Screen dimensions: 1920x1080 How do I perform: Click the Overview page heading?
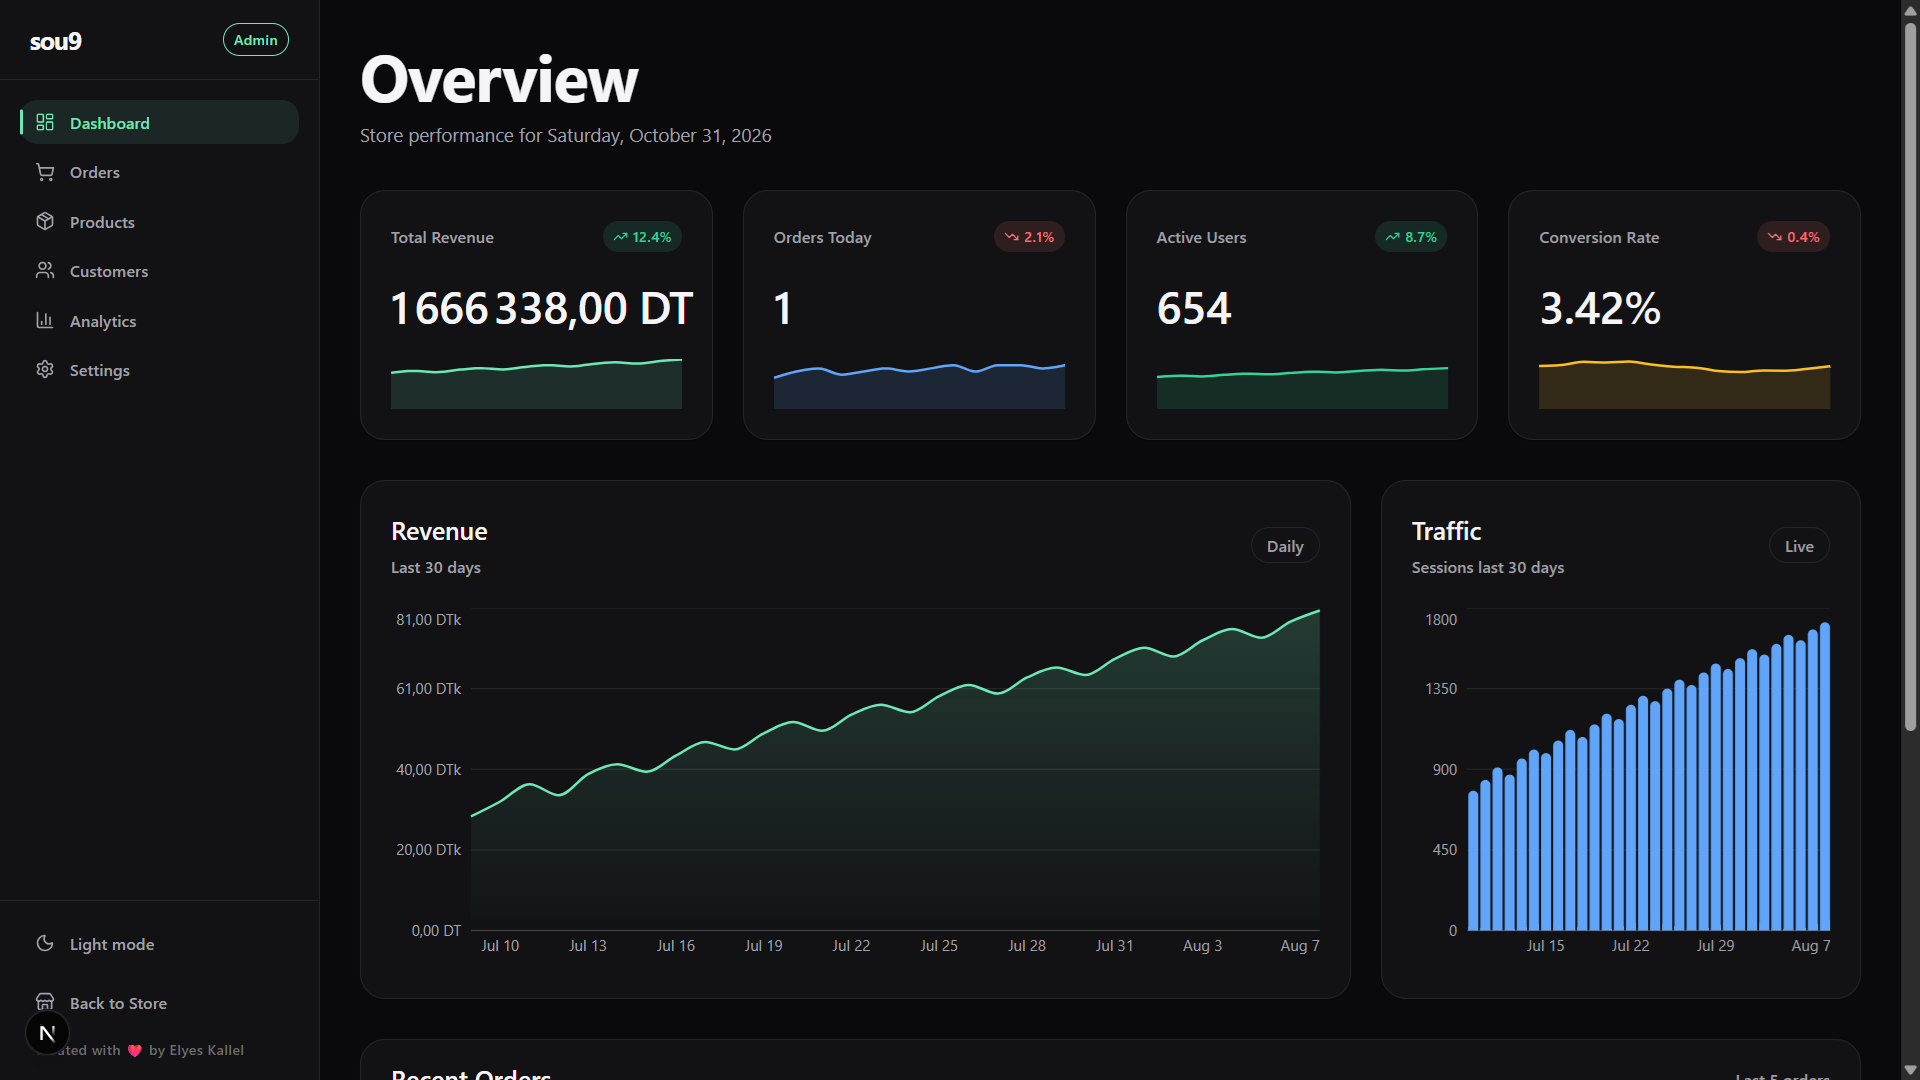point(499,80)
